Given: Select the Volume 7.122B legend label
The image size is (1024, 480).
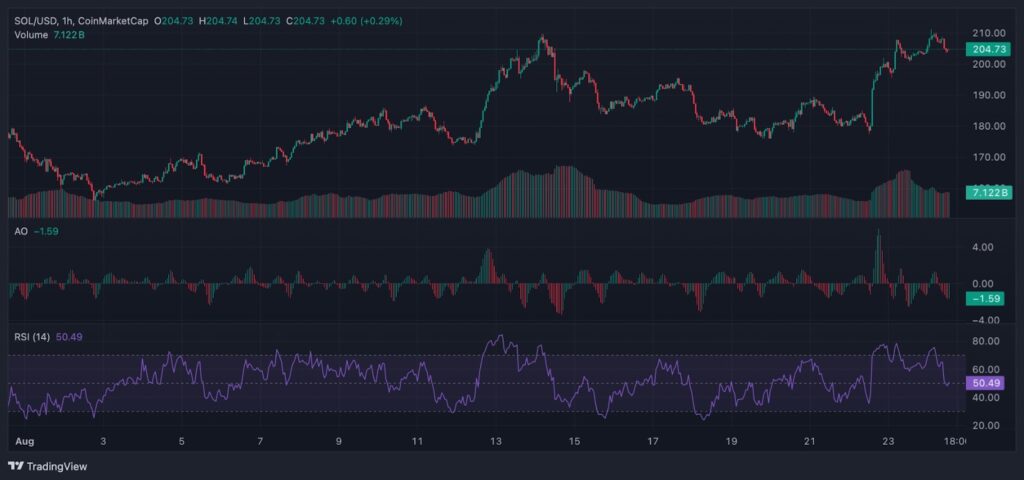Looking at the screenshot, I should (50, 35).
